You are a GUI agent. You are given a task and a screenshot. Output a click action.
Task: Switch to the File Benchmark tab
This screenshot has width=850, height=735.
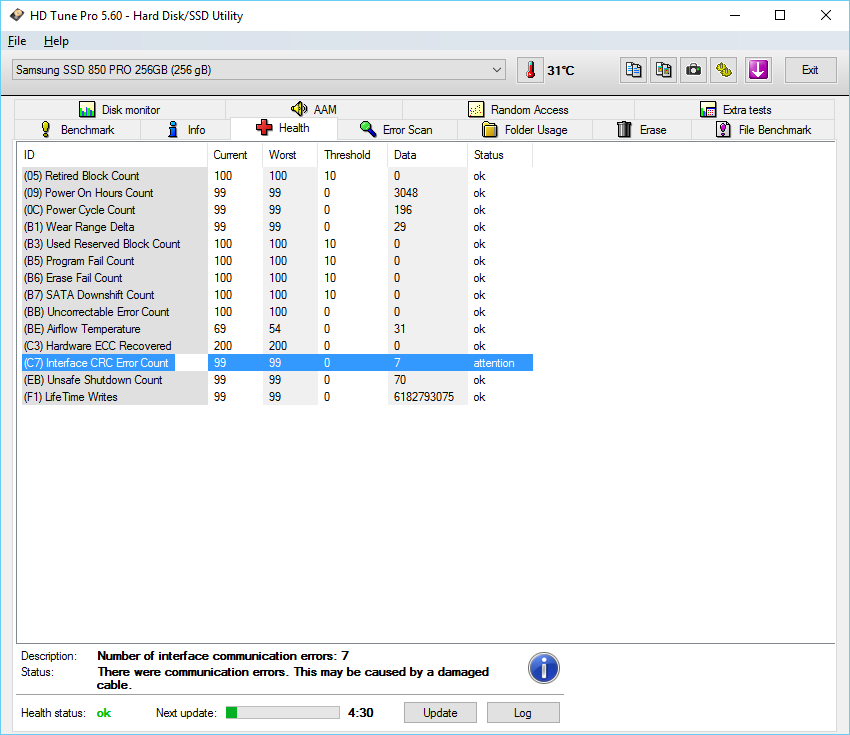[763, 130]
